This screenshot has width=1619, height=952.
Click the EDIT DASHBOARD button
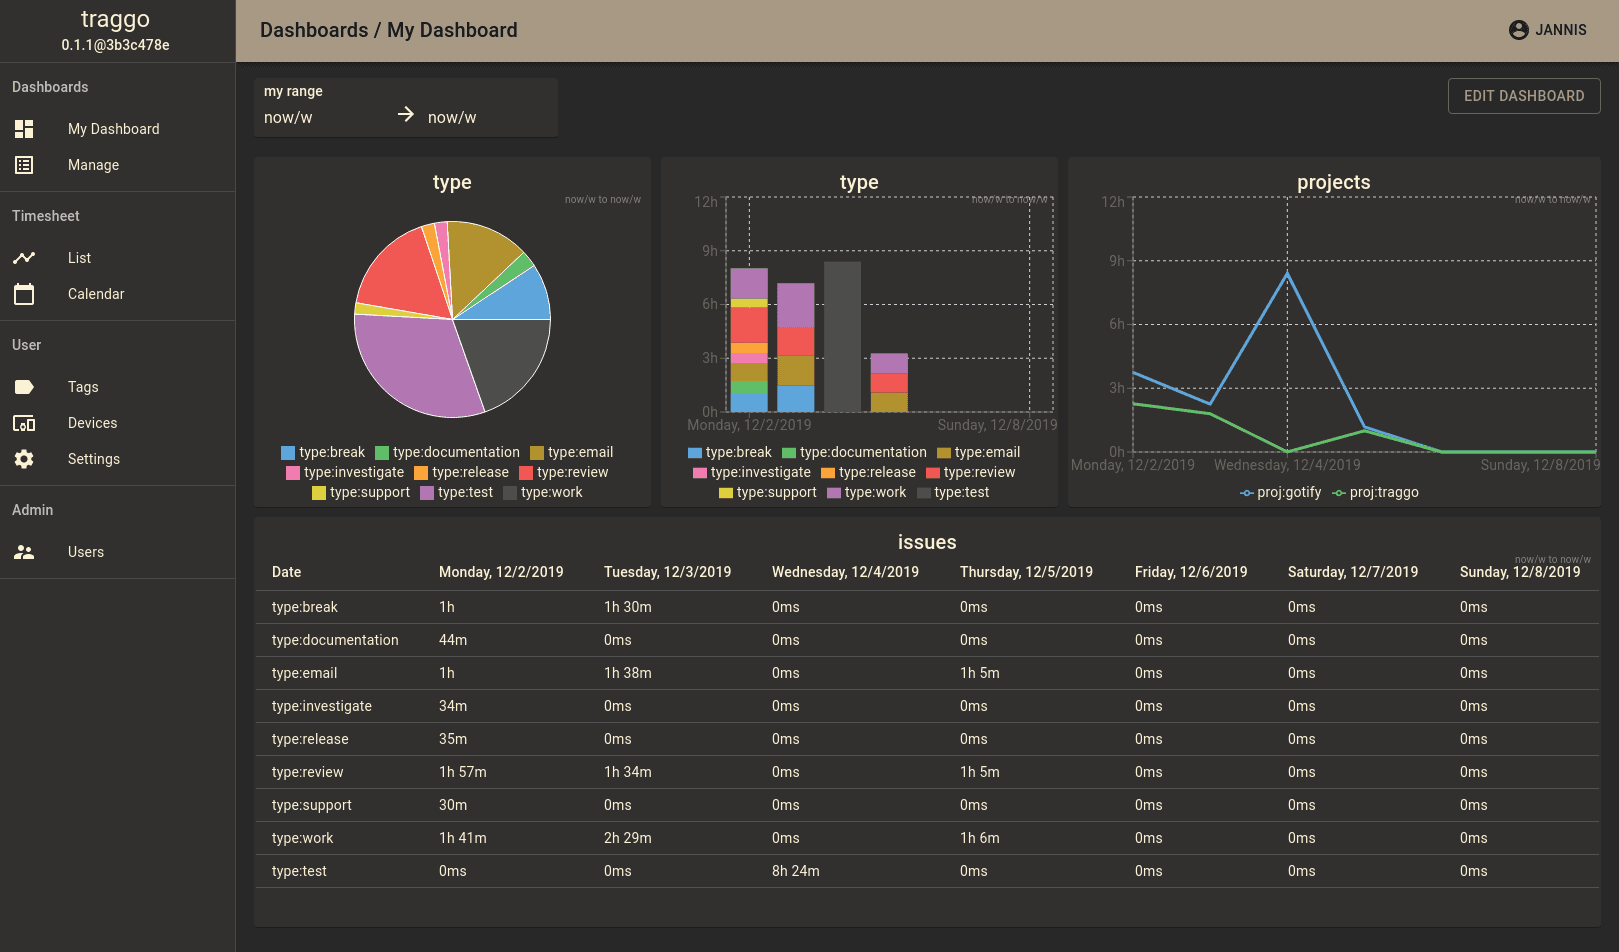(x=1524, y=95)
